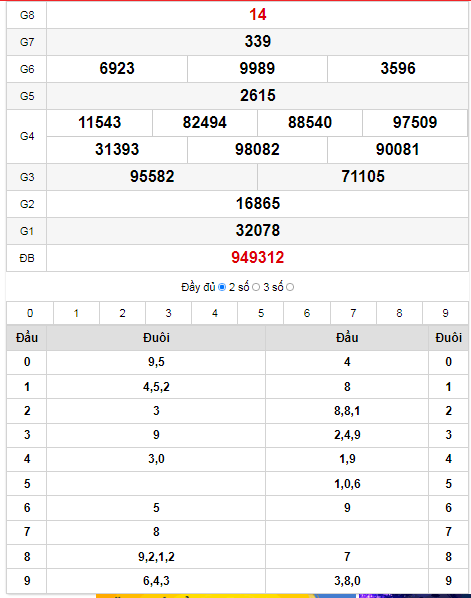Click the G4 number 31393
The width and height of the screenshot is (471, 598).
pyautogui.click(x=117, y=150)
